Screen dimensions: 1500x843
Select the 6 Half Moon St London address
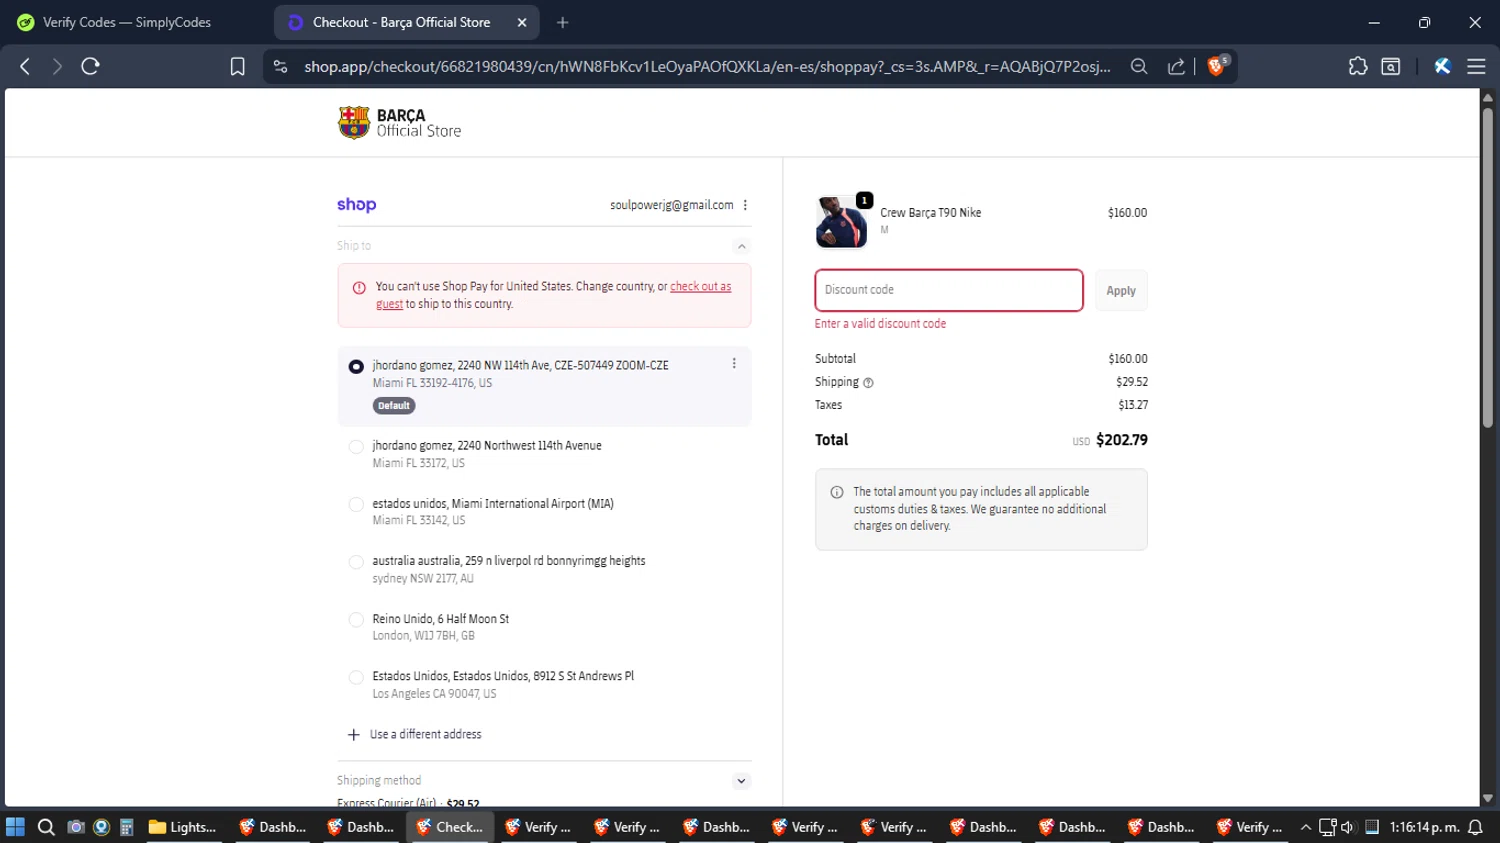(356, 620)
